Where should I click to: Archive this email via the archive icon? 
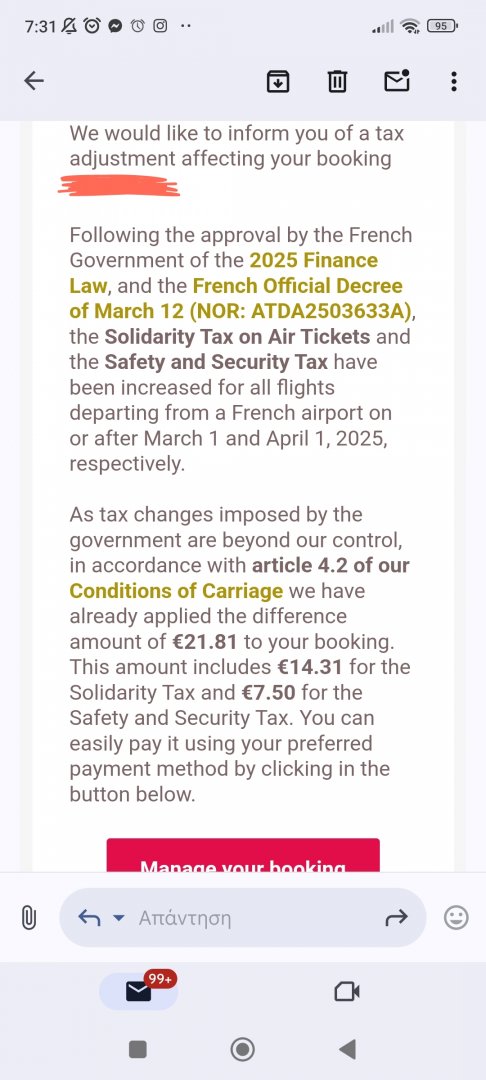(277, 82)
